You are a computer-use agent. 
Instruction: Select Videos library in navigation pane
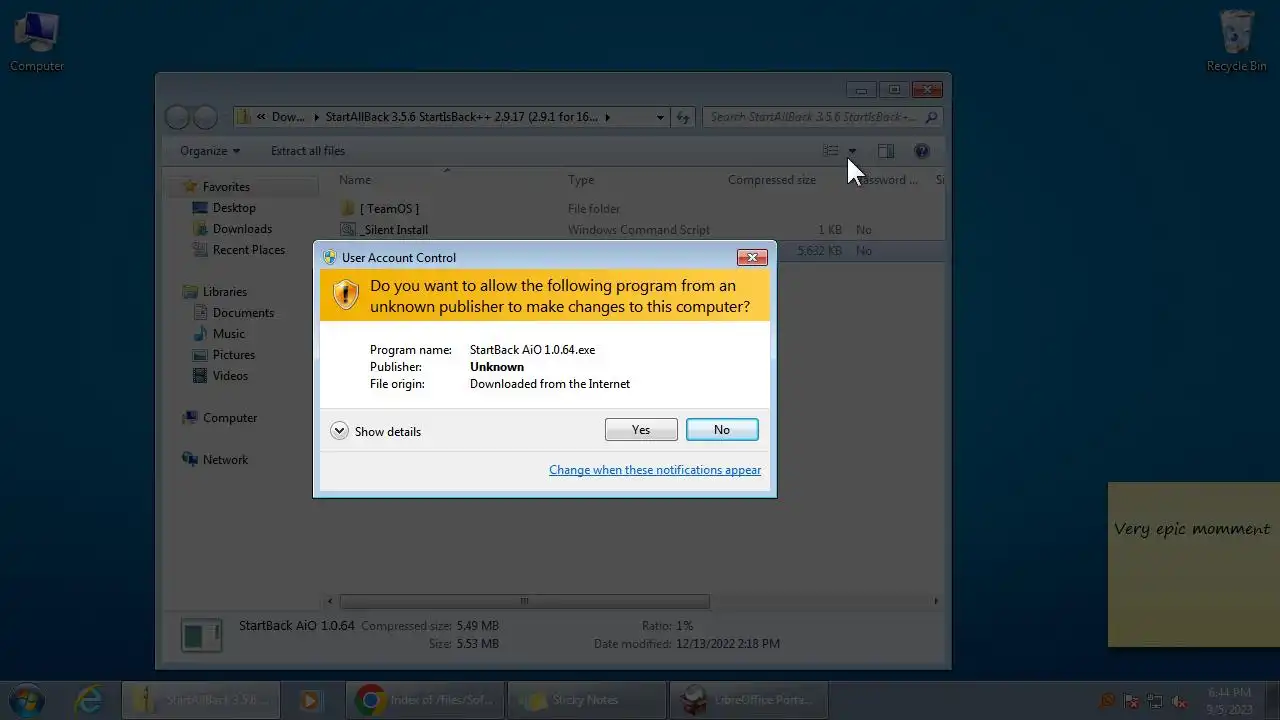(x=230, y=376)
